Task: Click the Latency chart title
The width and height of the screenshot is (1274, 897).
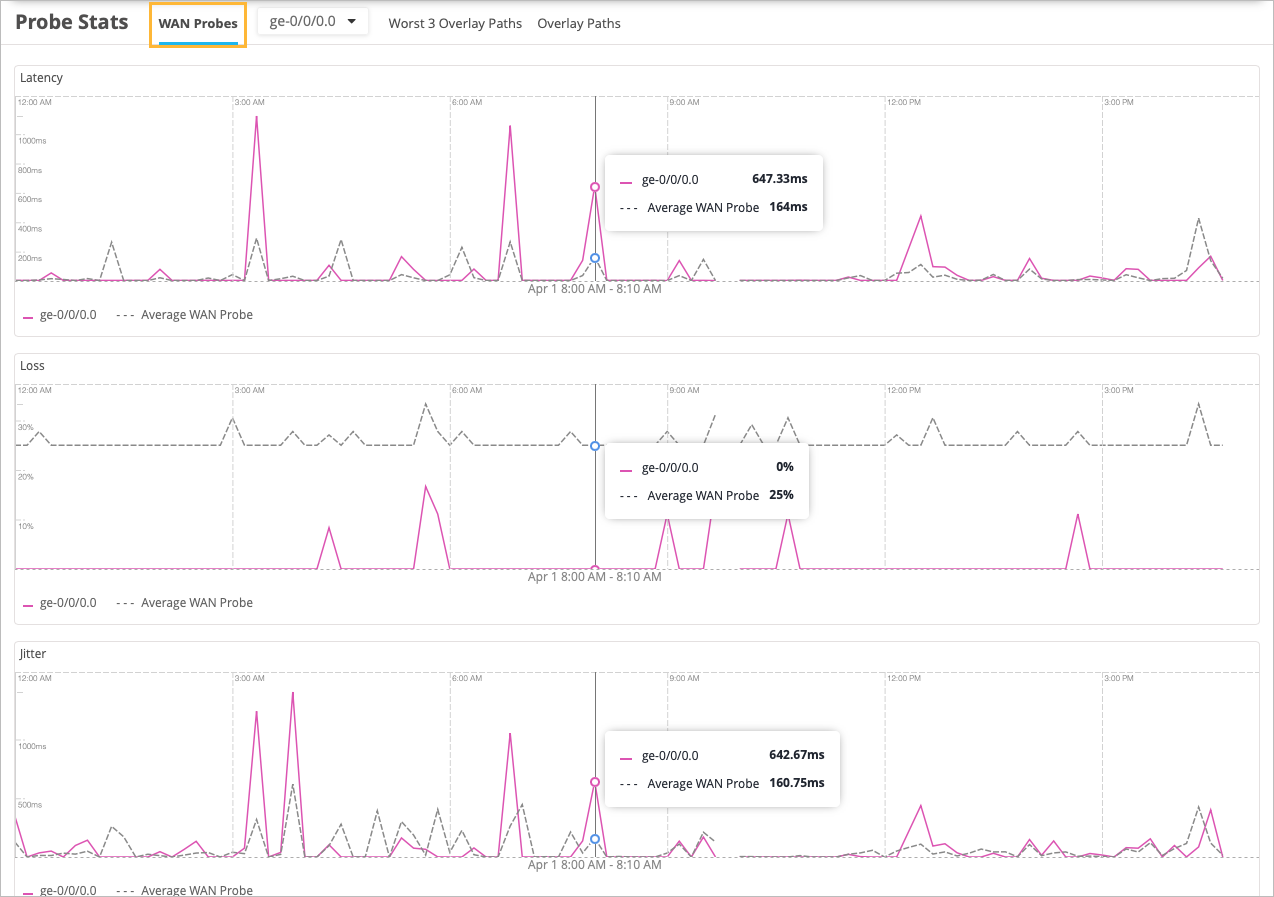Action: tap(42, 78)
